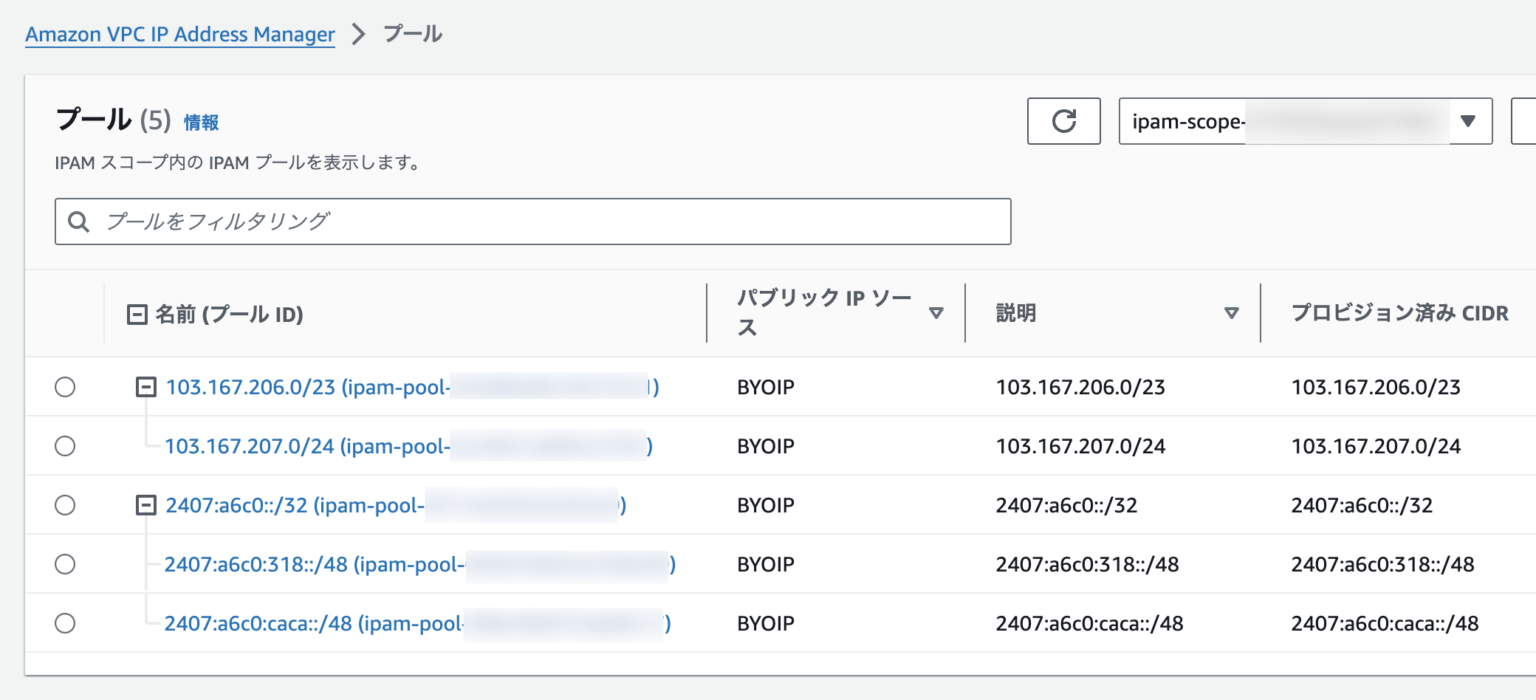Collapse the 103.167.206.0/23 pool tree
This screenshot has height=700, width=1536.
click(x=145, y=387)
